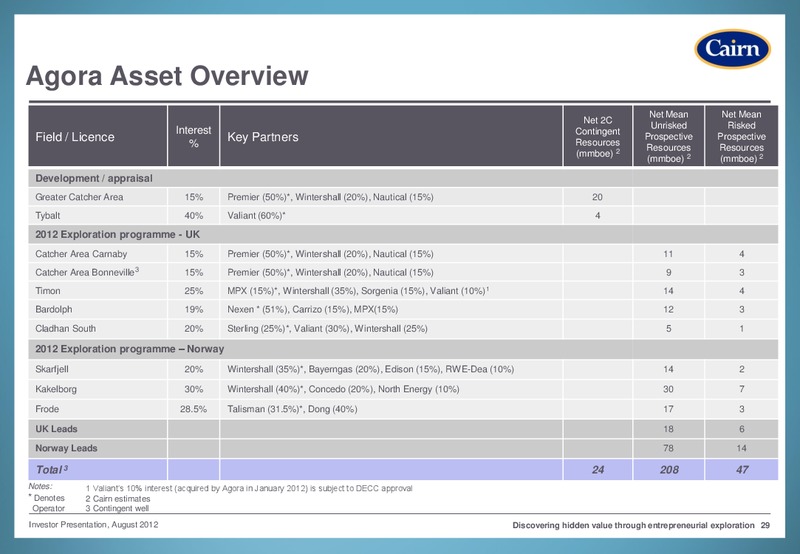Select the Catcher Area Bonneville field name
Screen dimensions: 800x554
[x=87, y=272]
